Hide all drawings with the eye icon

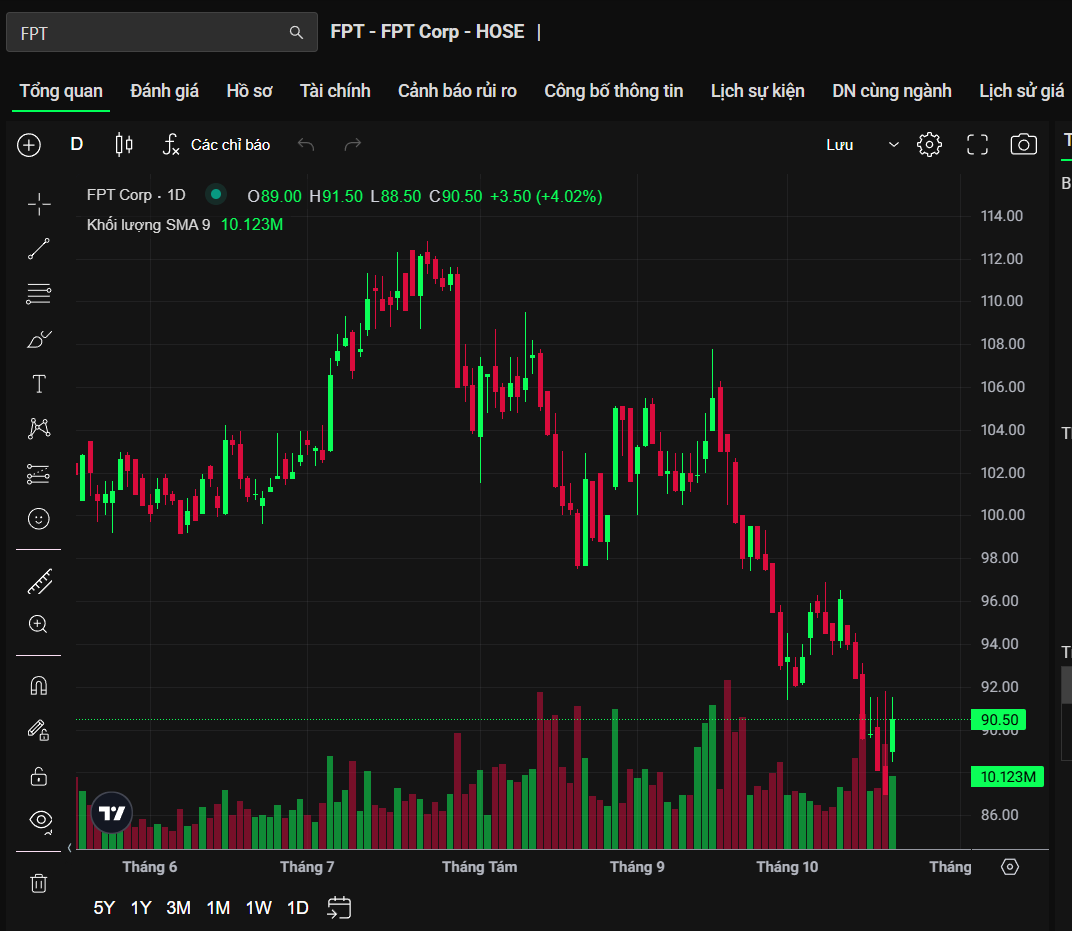40,821
